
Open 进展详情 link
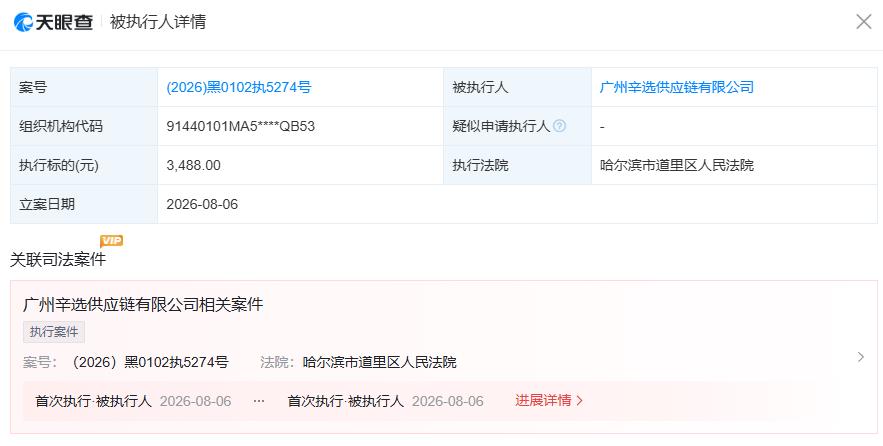[549, 400]
